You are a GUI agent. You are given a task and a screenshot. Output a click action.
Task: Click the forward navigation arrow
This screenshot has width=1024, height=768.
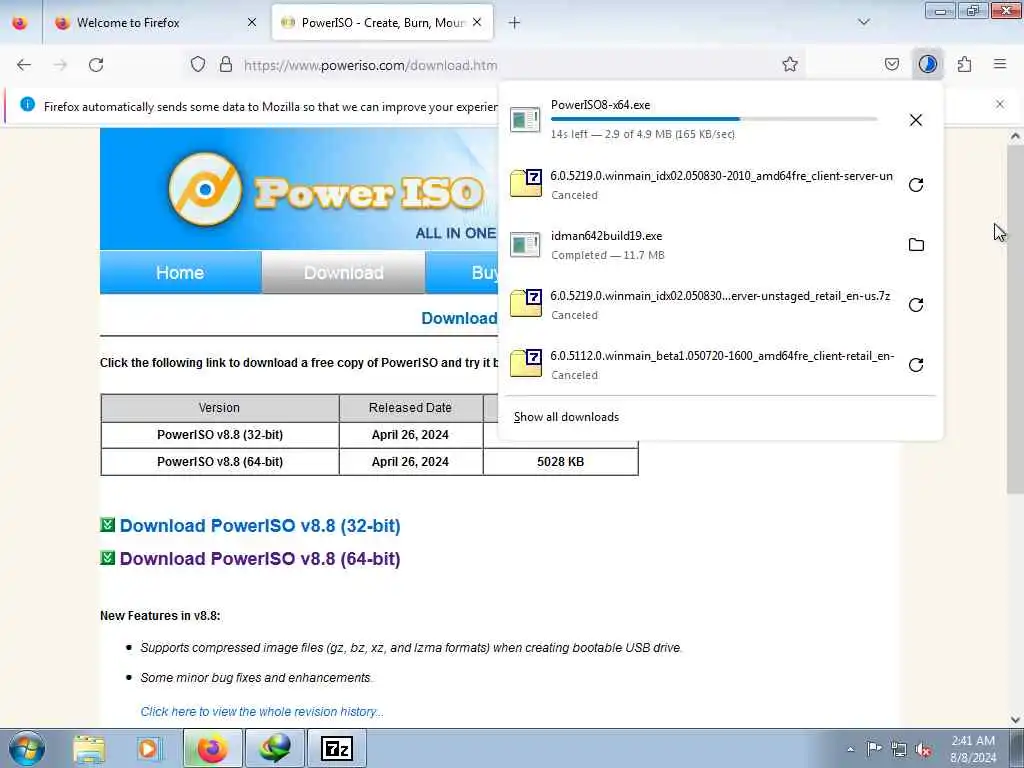tap(60, 65)
